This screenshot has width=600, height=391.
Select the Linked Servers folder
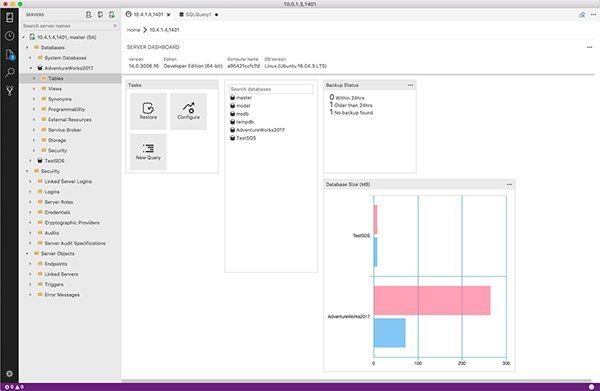[61, 274]
